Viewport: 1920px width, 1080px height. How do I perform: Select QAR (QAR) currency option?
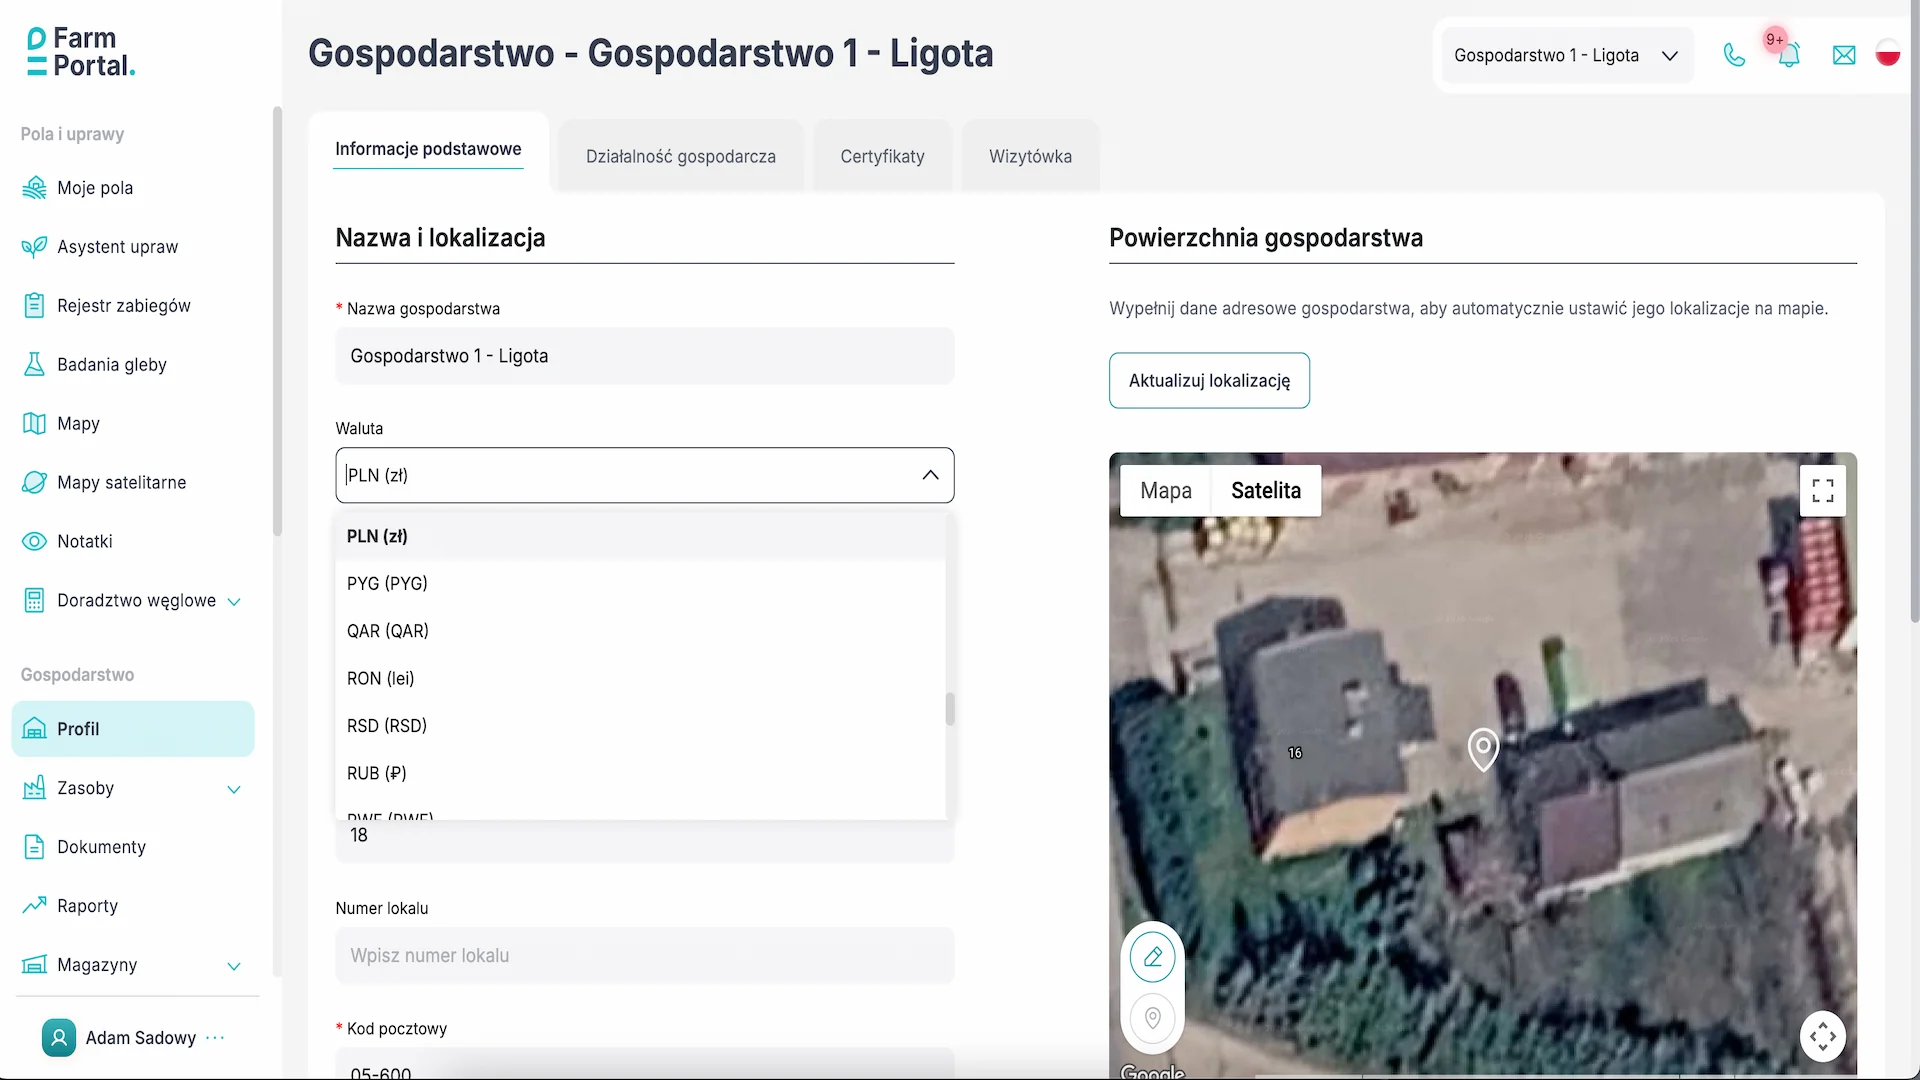tap(640, 631)
